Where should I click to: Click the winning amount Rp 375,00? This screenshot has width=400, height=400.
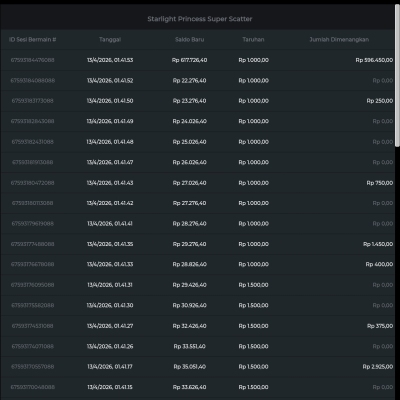click(x=380, y=326)
